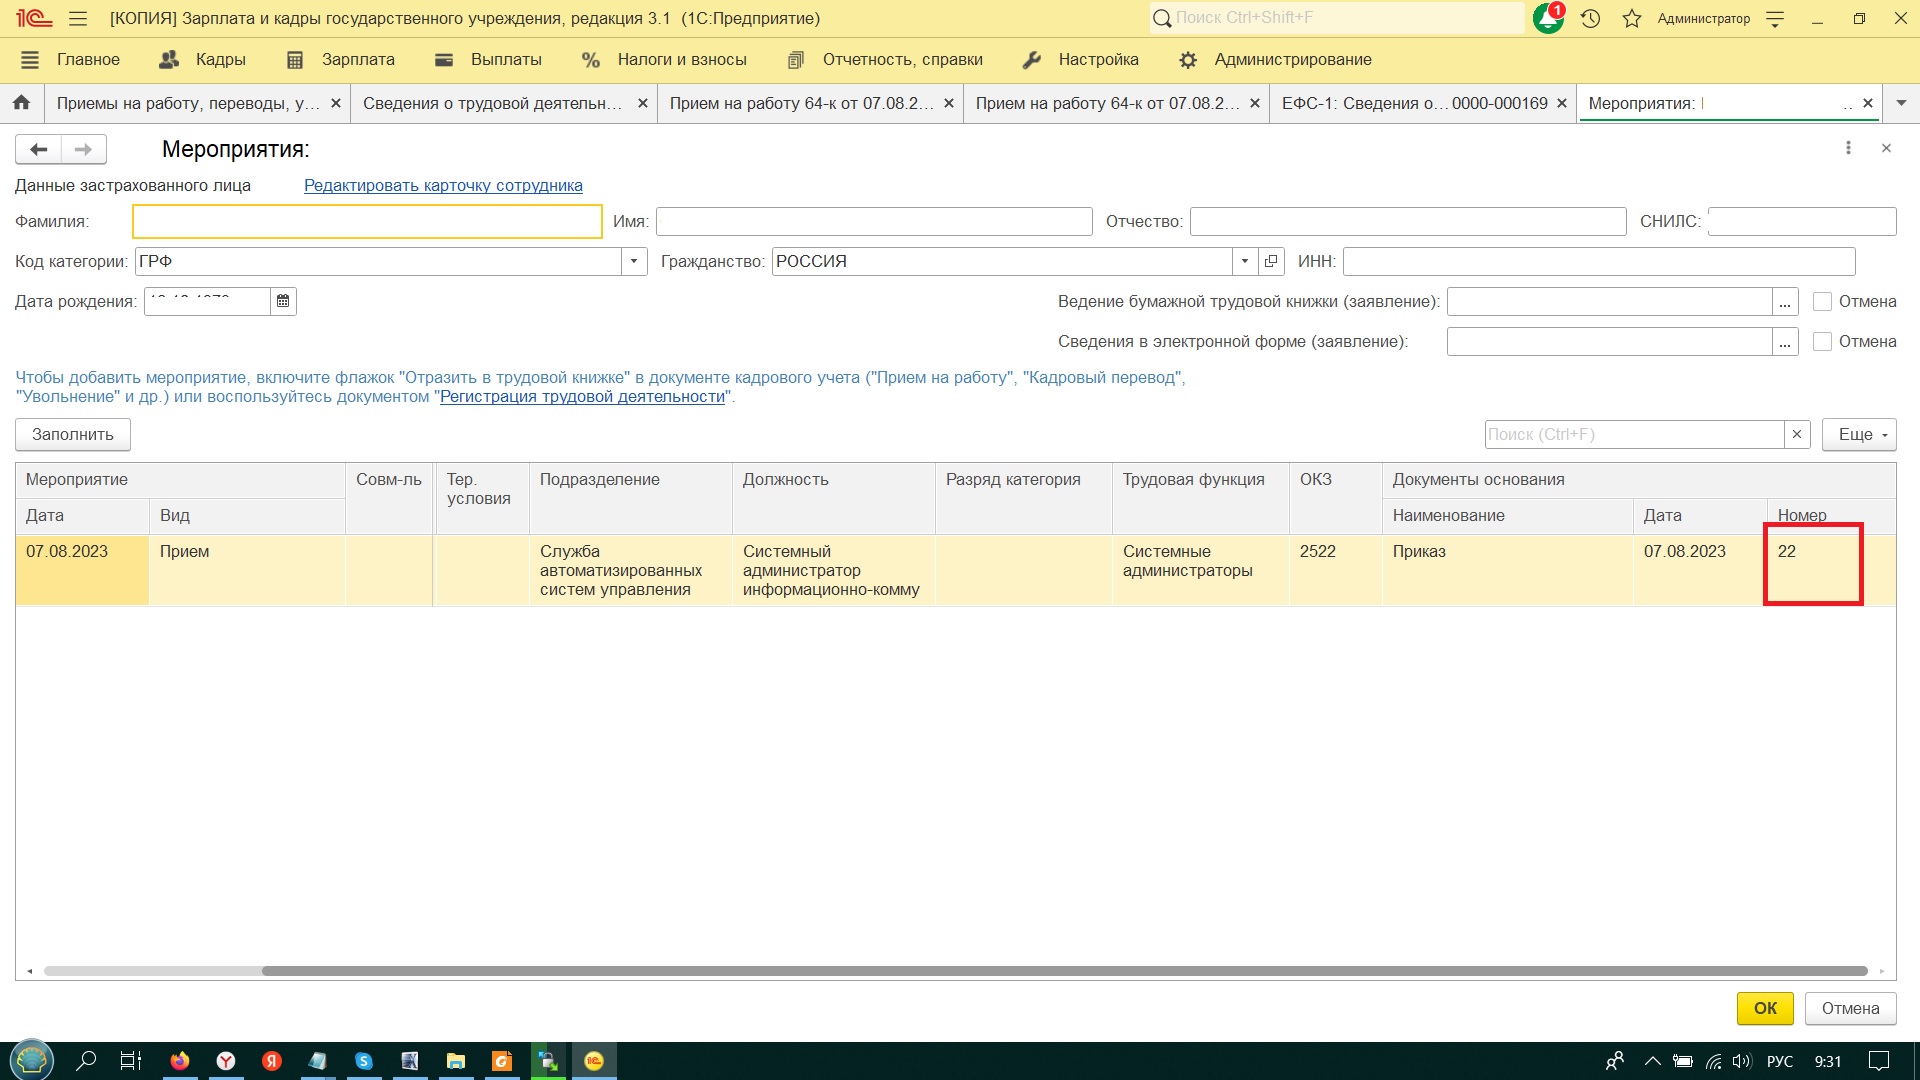1920x1080 pixels.
Task: Click the home page icon
Action: [x=21, y=103]
